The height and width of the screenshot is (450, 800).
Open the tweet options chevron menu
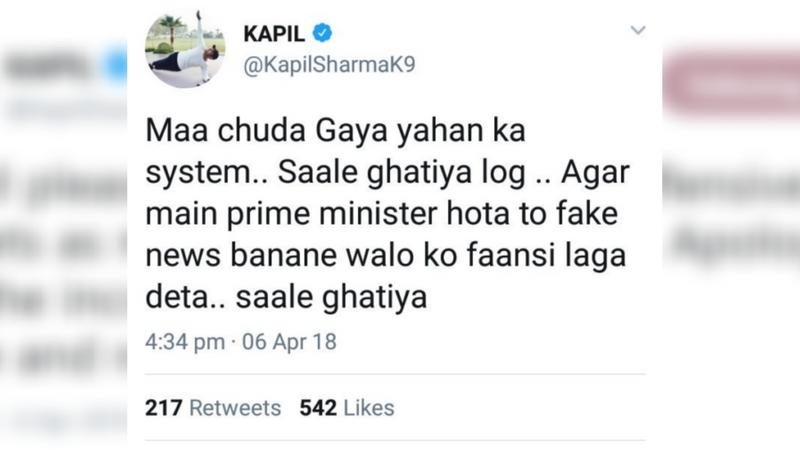tap(637, 31)
